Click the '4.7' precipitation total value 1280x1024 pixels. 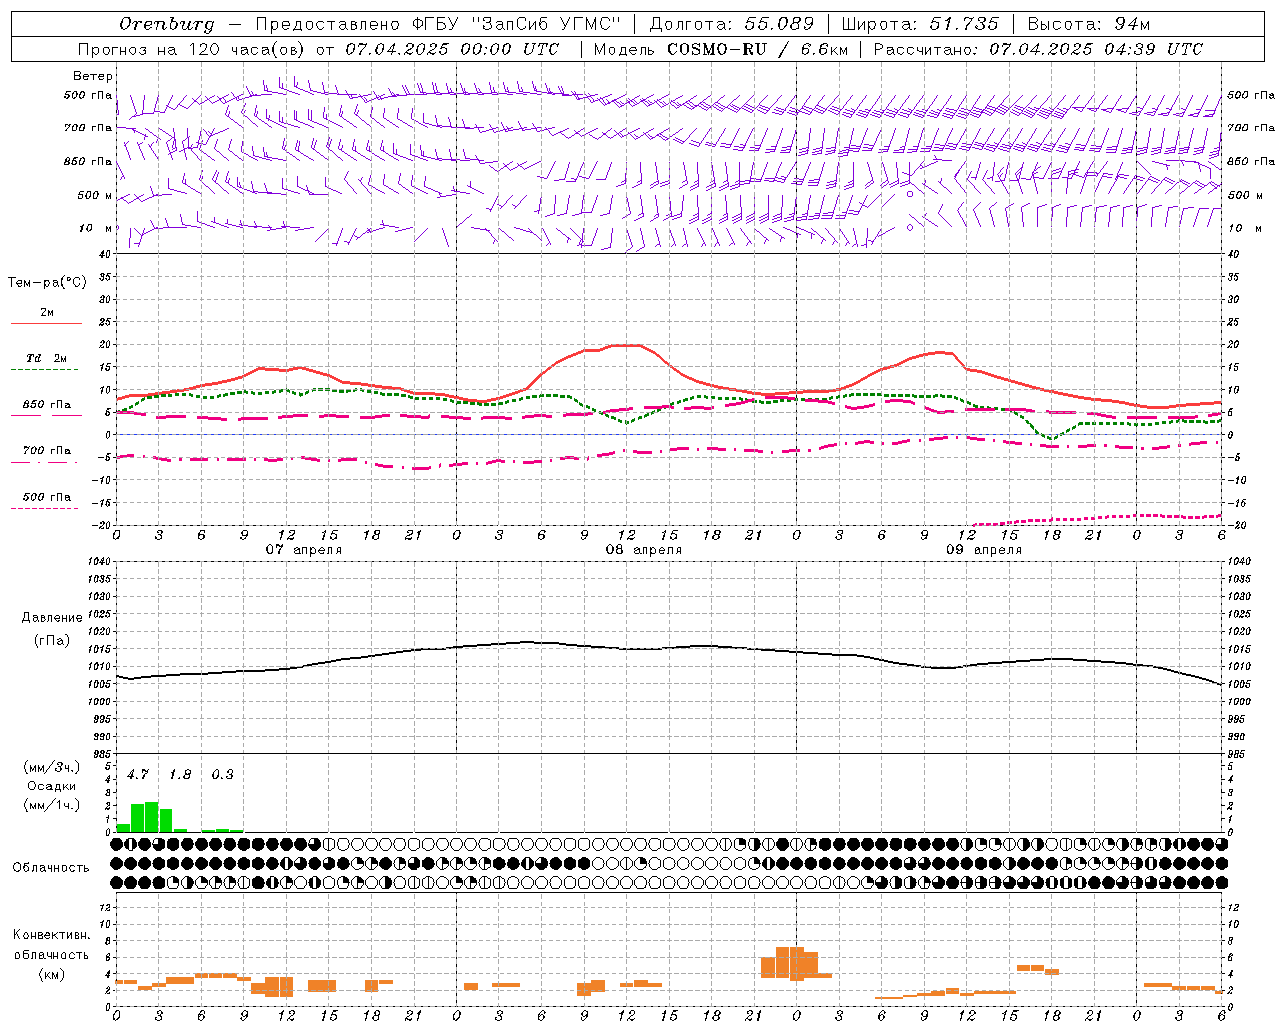click(x=138, y=774)
